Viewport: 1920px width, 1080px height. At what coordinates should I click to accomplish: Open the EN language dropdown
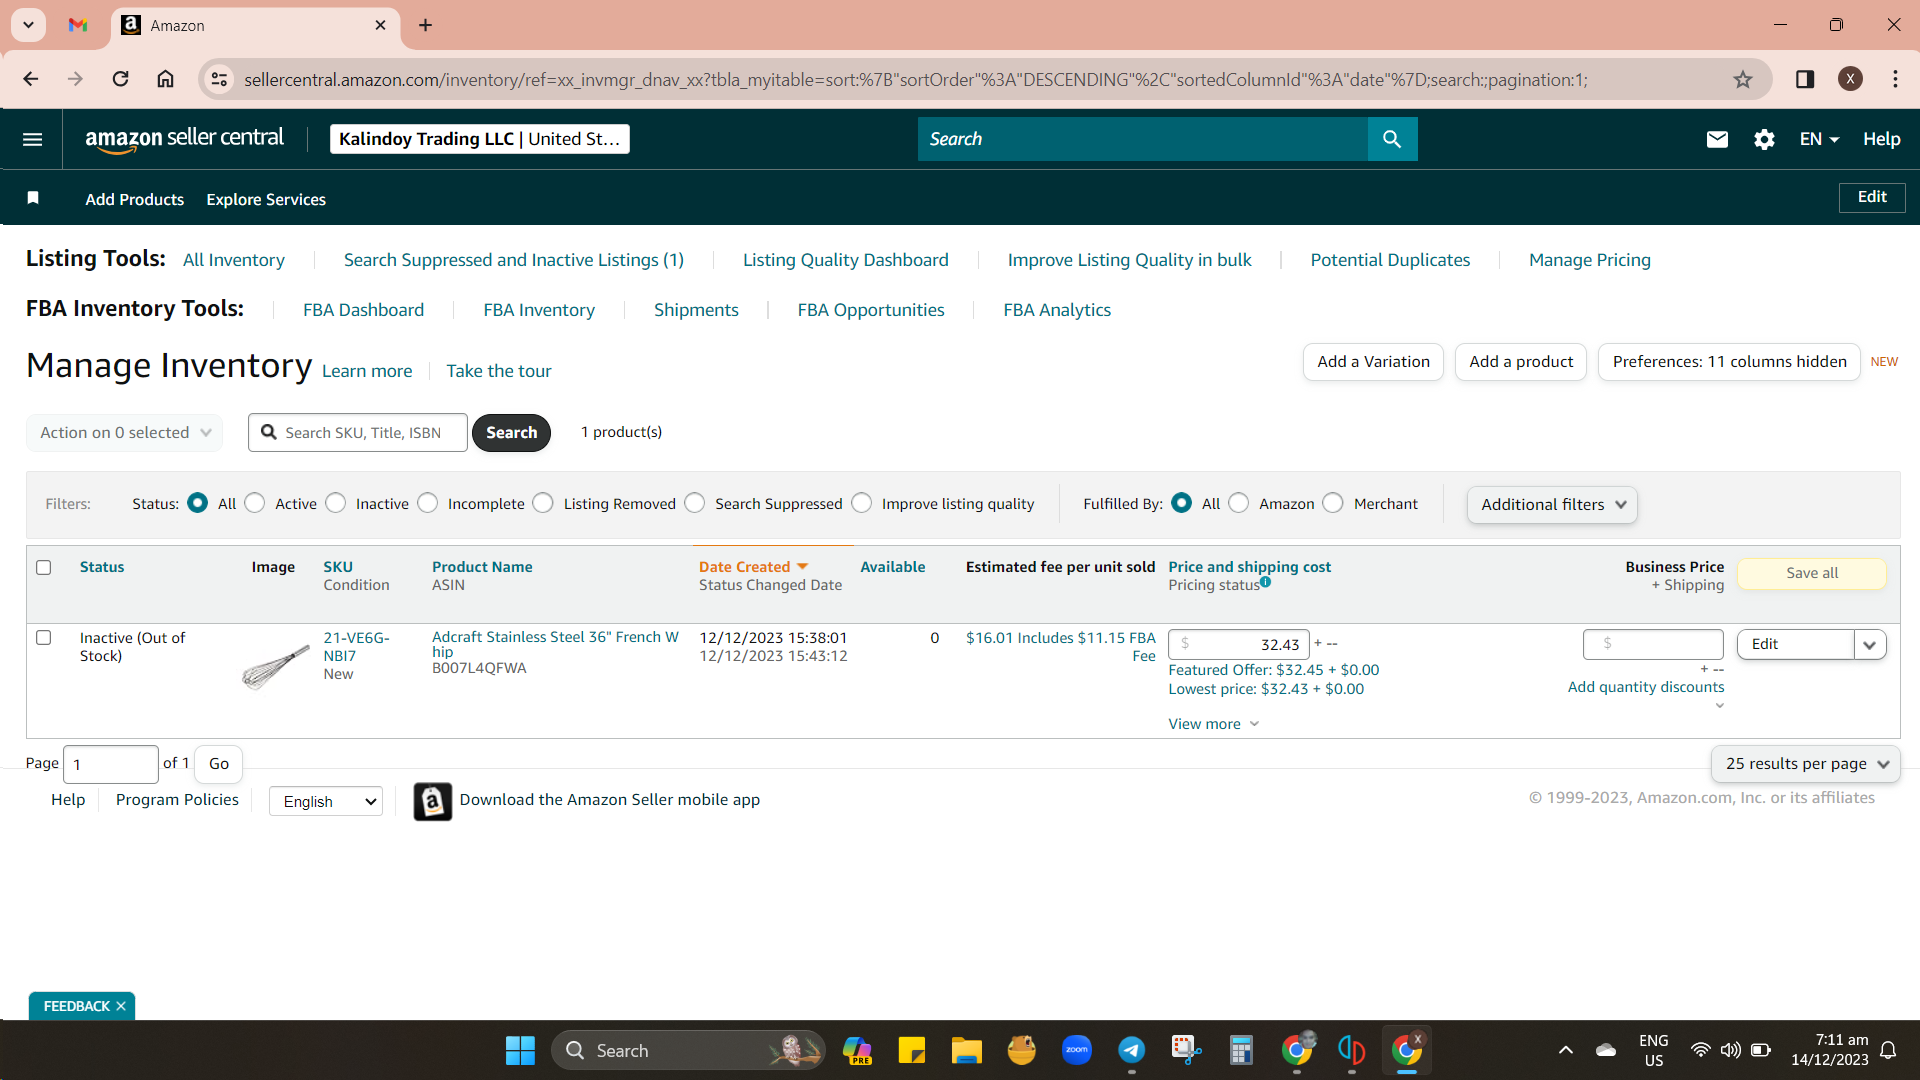(1818, 139)
